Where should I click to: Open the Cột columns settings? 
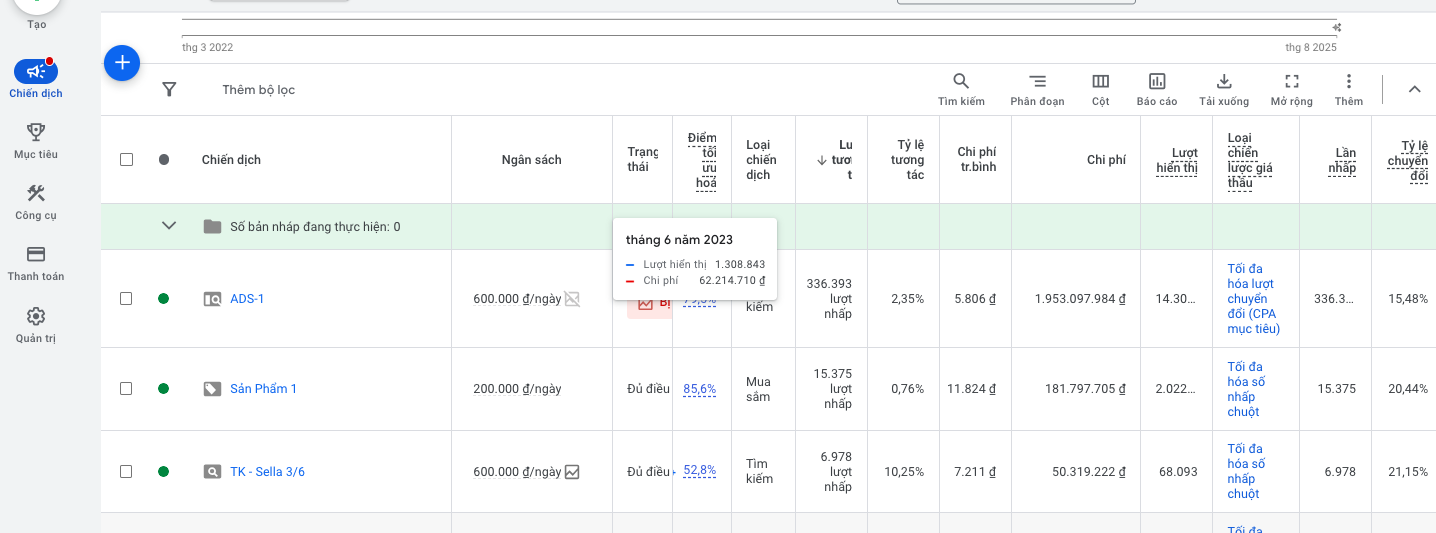click(x=1100, y=82)
